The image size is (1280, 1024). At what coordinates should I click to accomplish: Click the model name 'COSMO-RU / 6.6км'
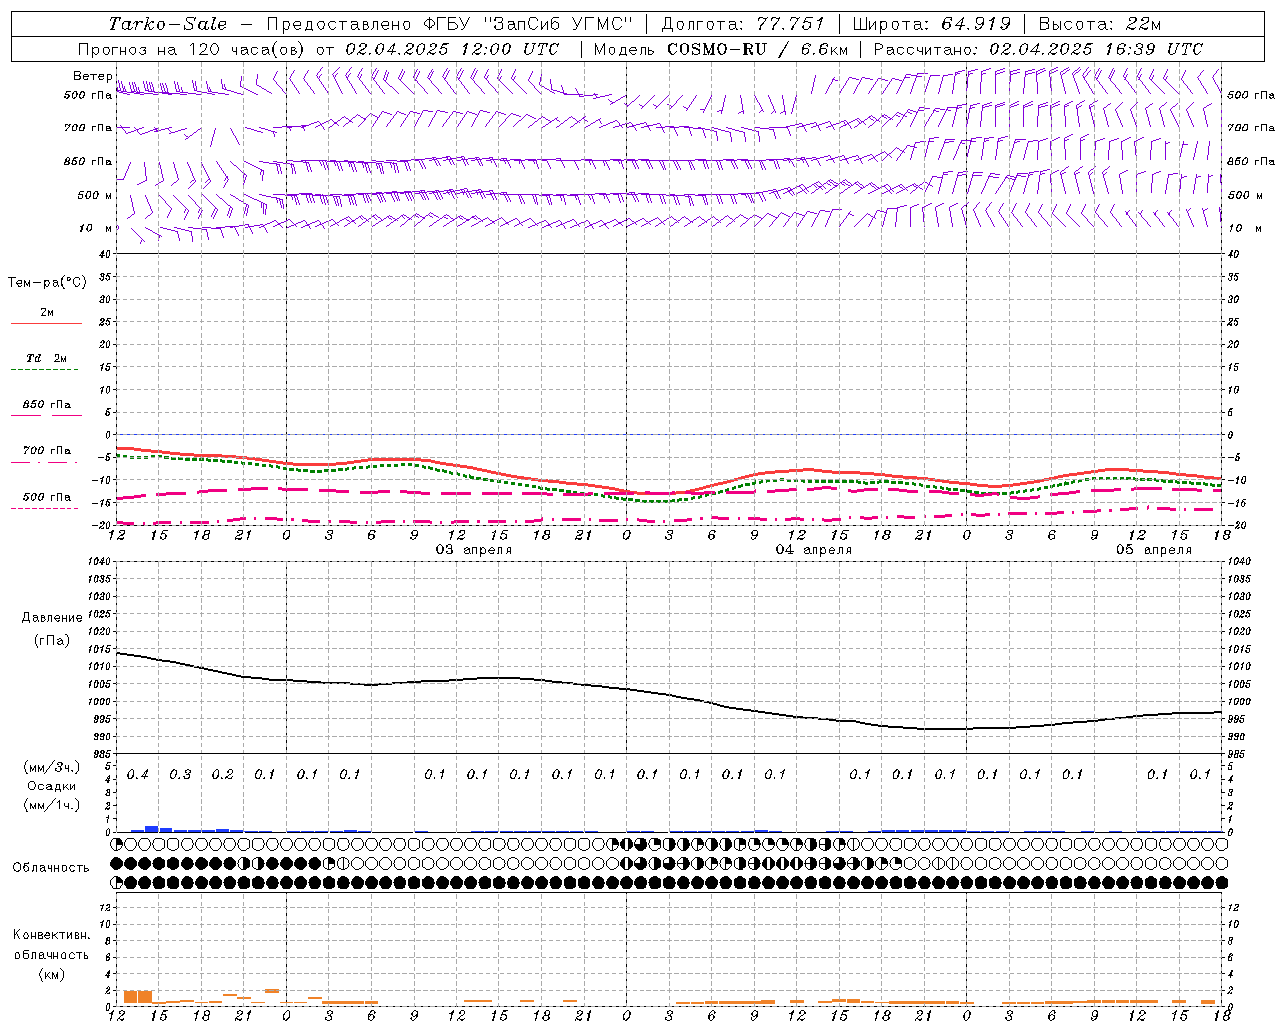pyautogui.click(x=758, y=49)
